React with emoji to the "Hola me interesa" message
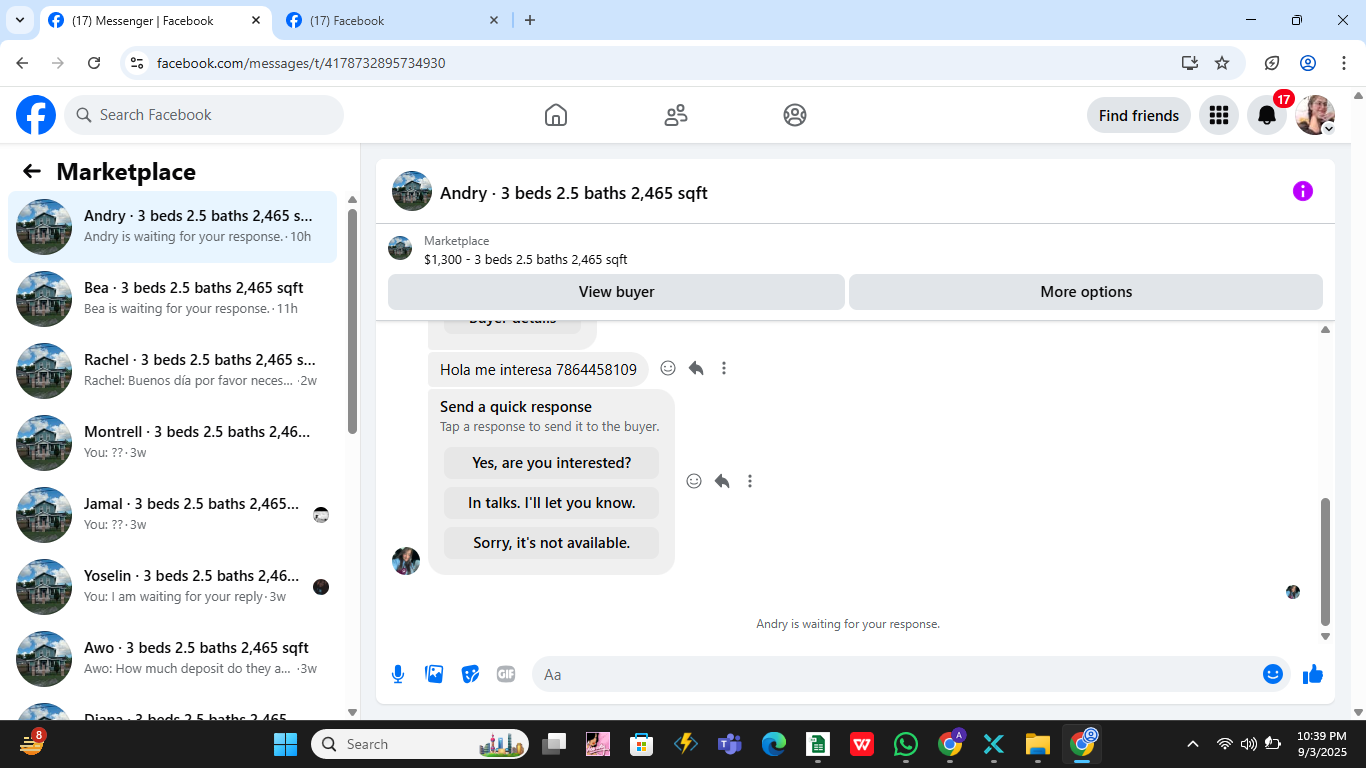Image resolution: width=1366 pixels, height=768 pixels. (668, 368)
